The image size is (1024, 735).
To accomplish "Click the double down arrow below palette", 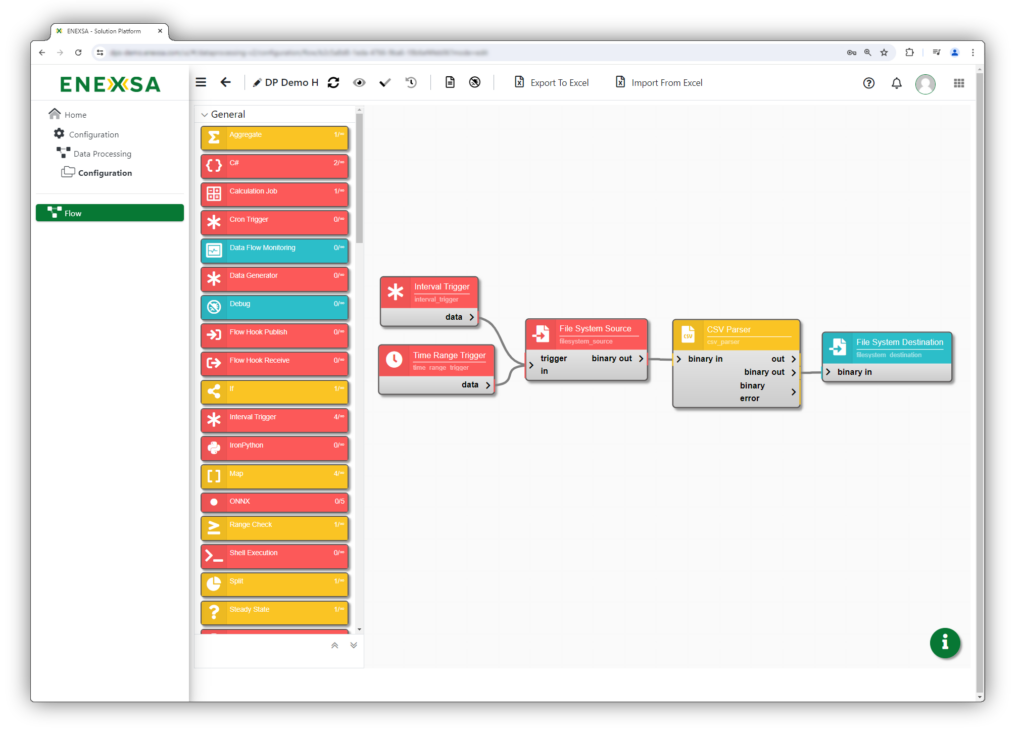I will [353, 646].
